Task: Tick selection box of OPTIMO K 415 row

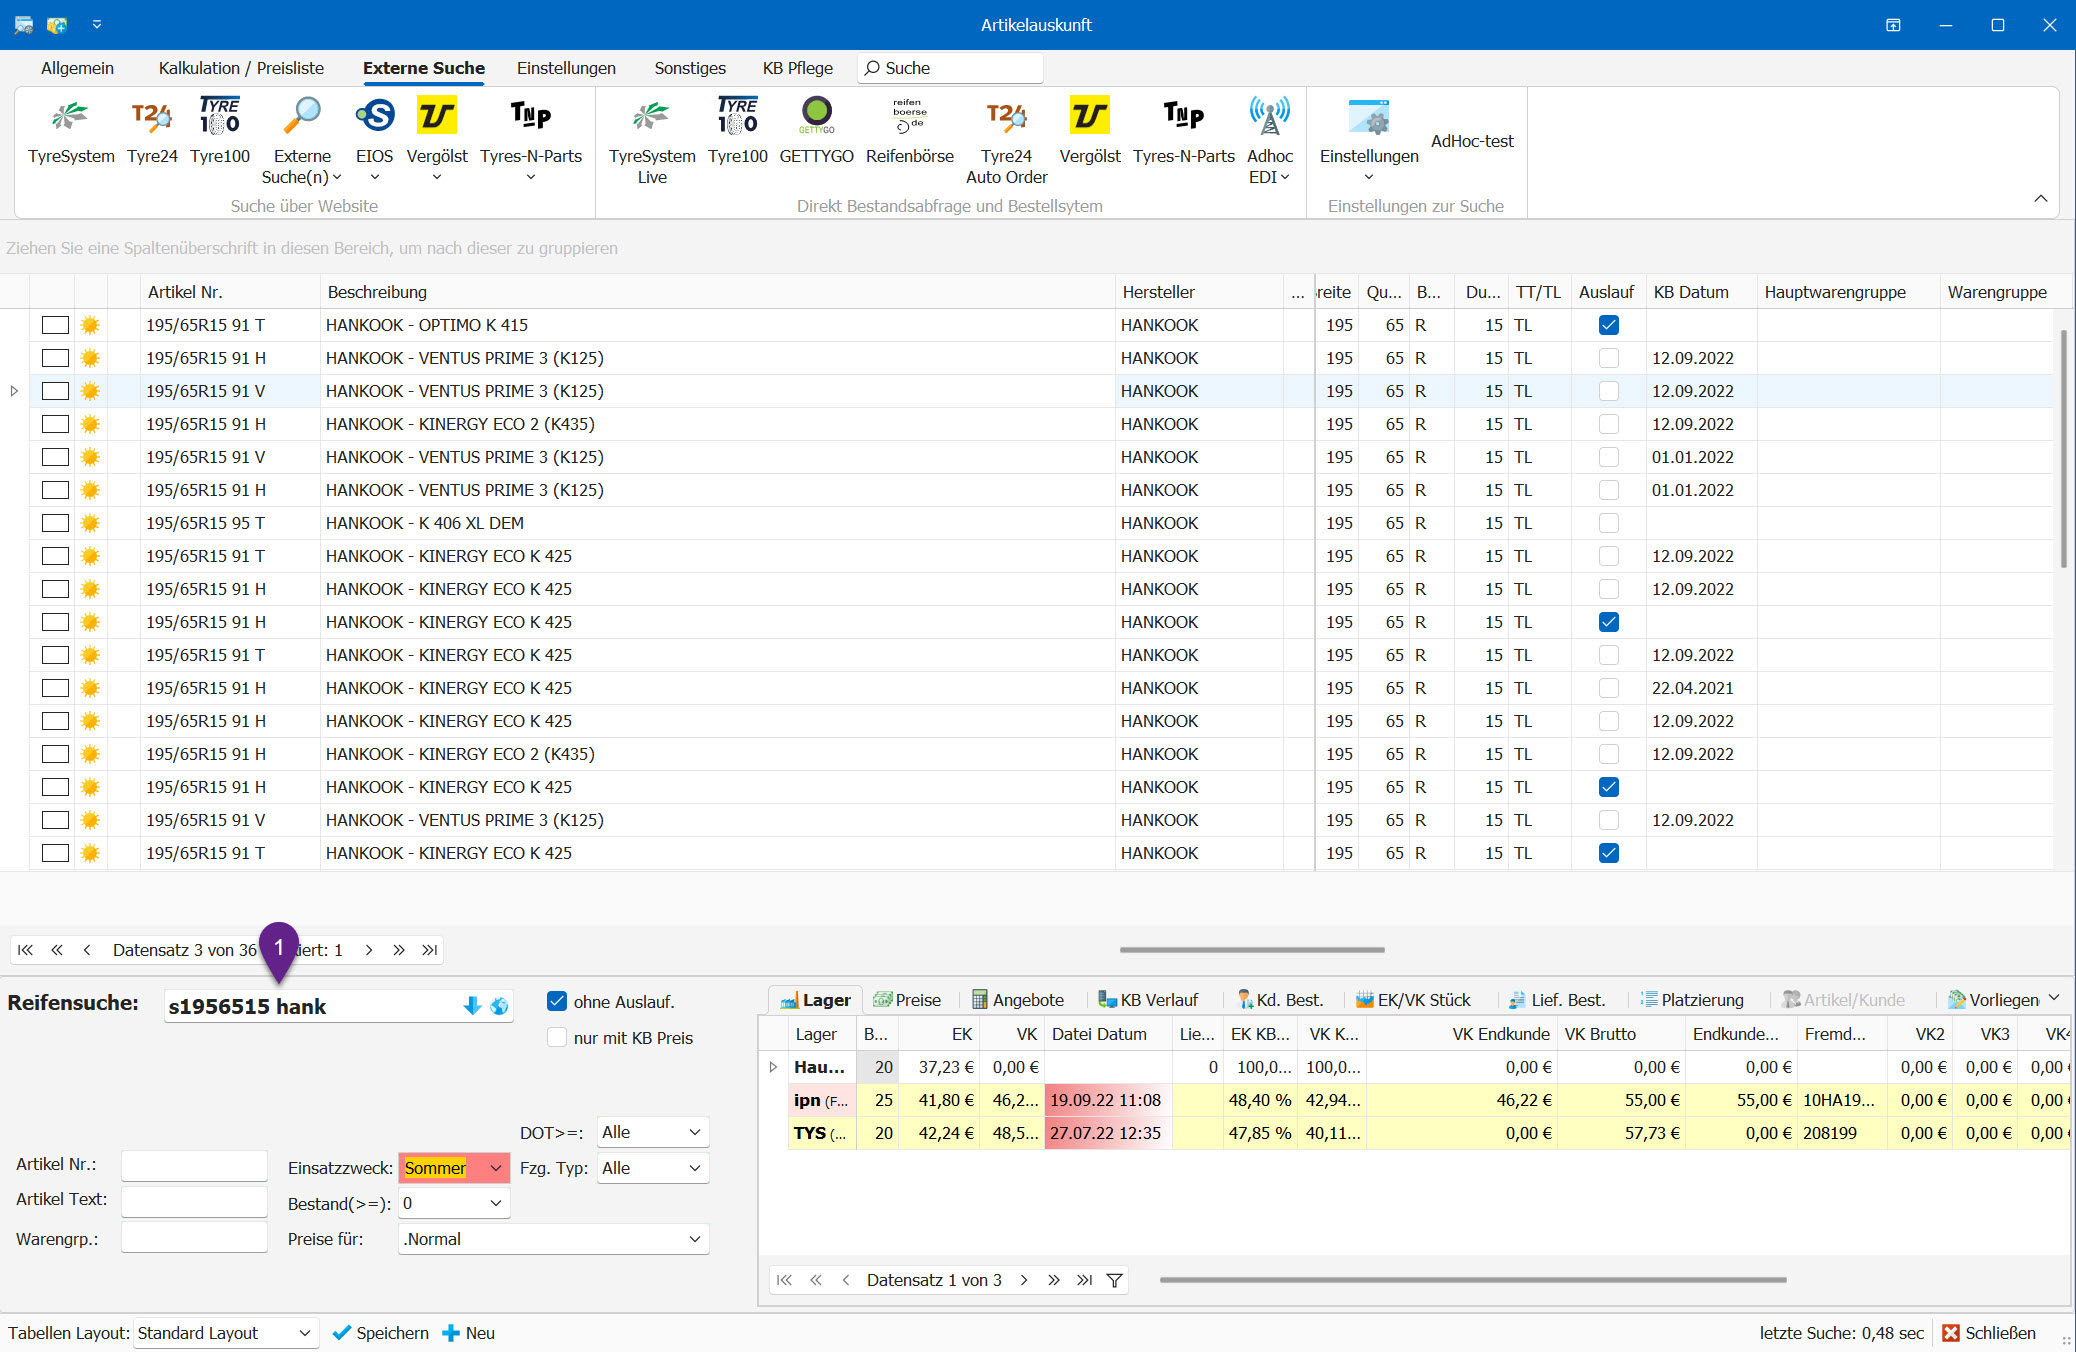Action: [55, 325]
